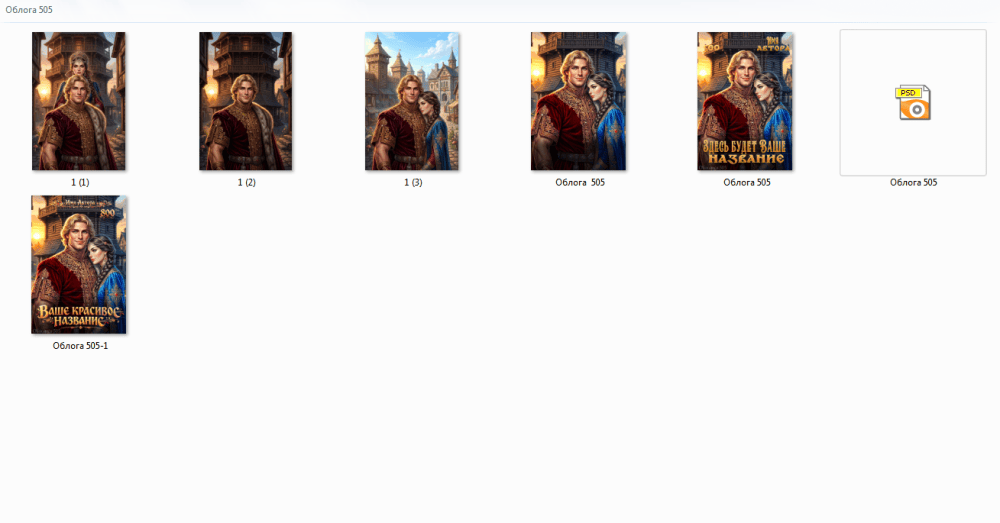1000x523 pixels.
Task: Click the 'Облога 505-1' filename label
Action: click(80, 346)
